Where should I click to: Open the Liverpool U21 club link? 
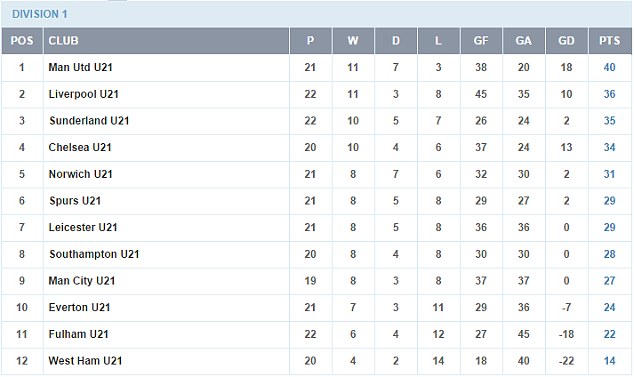(84, 94)
